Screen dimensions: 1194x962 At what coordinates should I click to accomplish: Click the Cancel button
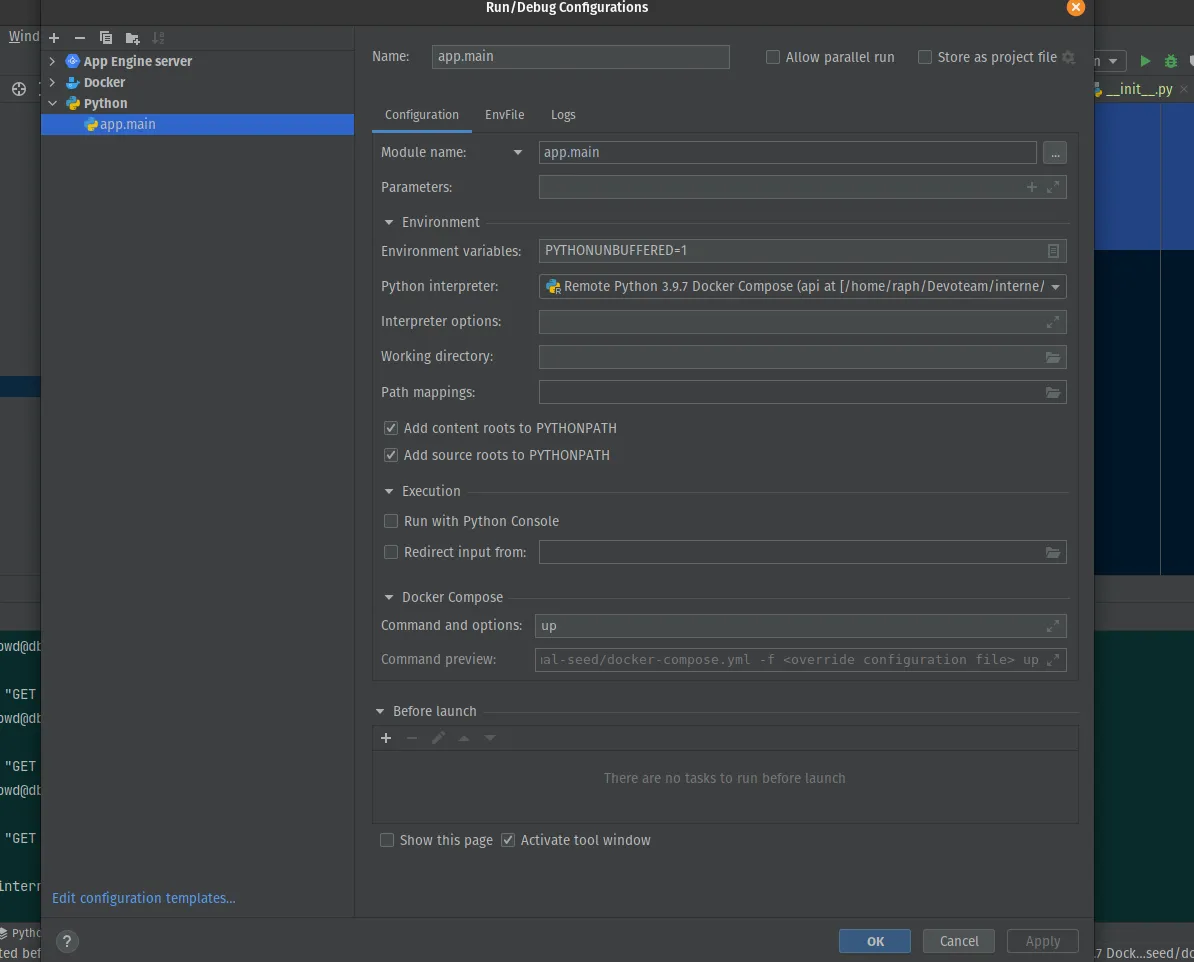[x=959, y=941]
